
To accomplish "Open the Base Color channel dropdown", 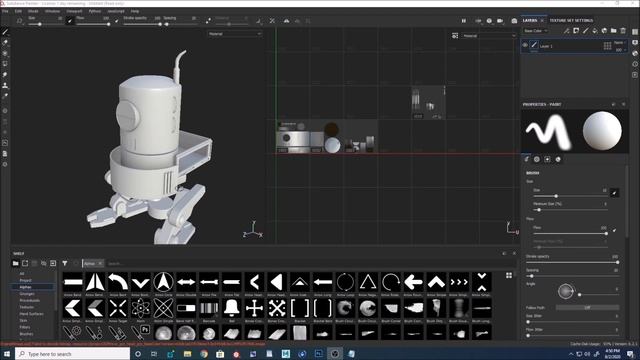I will pos(535,31).
